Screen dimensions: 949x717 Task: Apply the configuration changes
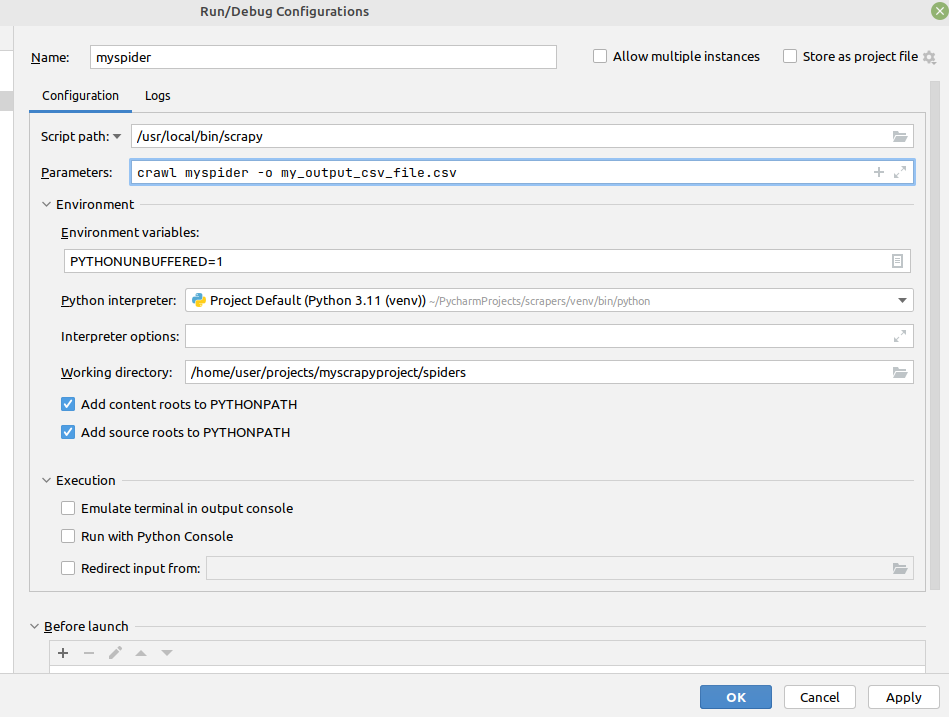(x=903, y=697)
